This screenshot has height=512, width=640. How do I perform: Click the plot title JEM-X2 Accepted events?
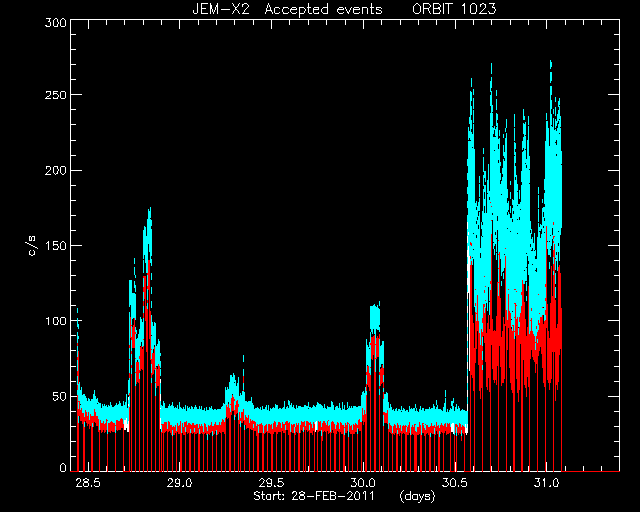(287, 9)
